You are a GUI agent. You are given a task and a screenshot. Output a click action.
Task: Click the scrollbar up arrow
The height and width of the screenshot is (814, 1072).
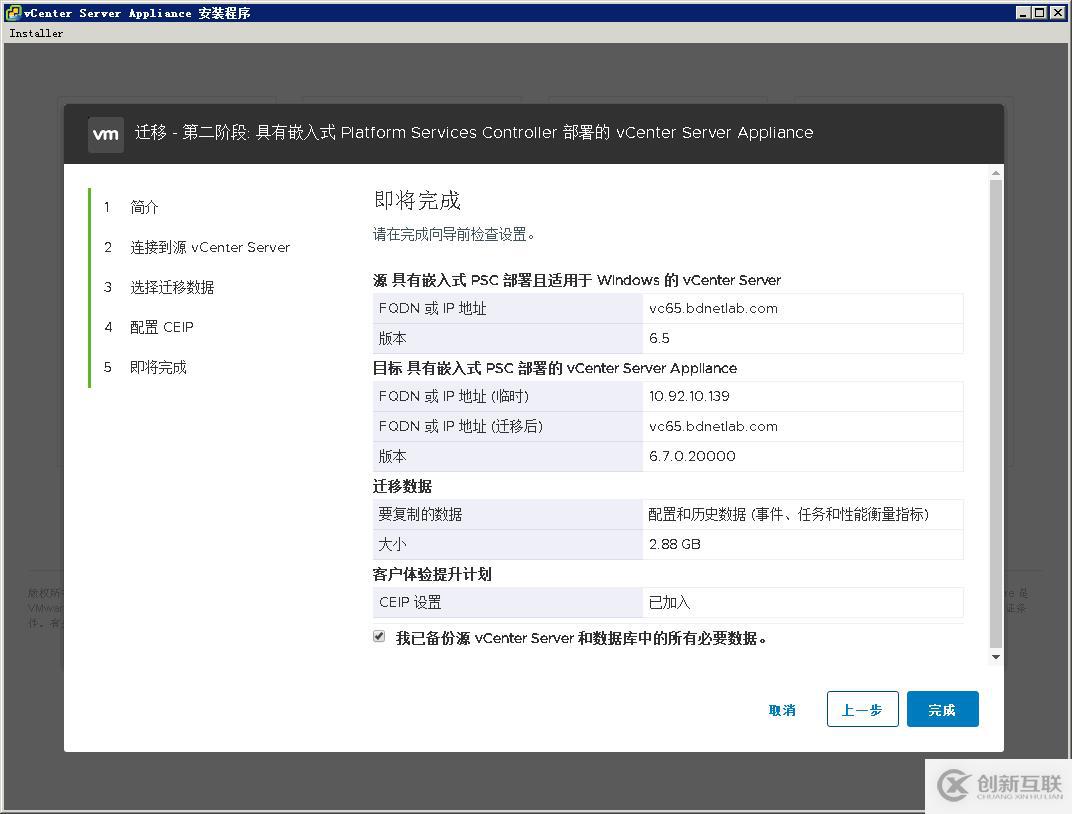[996, 173]
